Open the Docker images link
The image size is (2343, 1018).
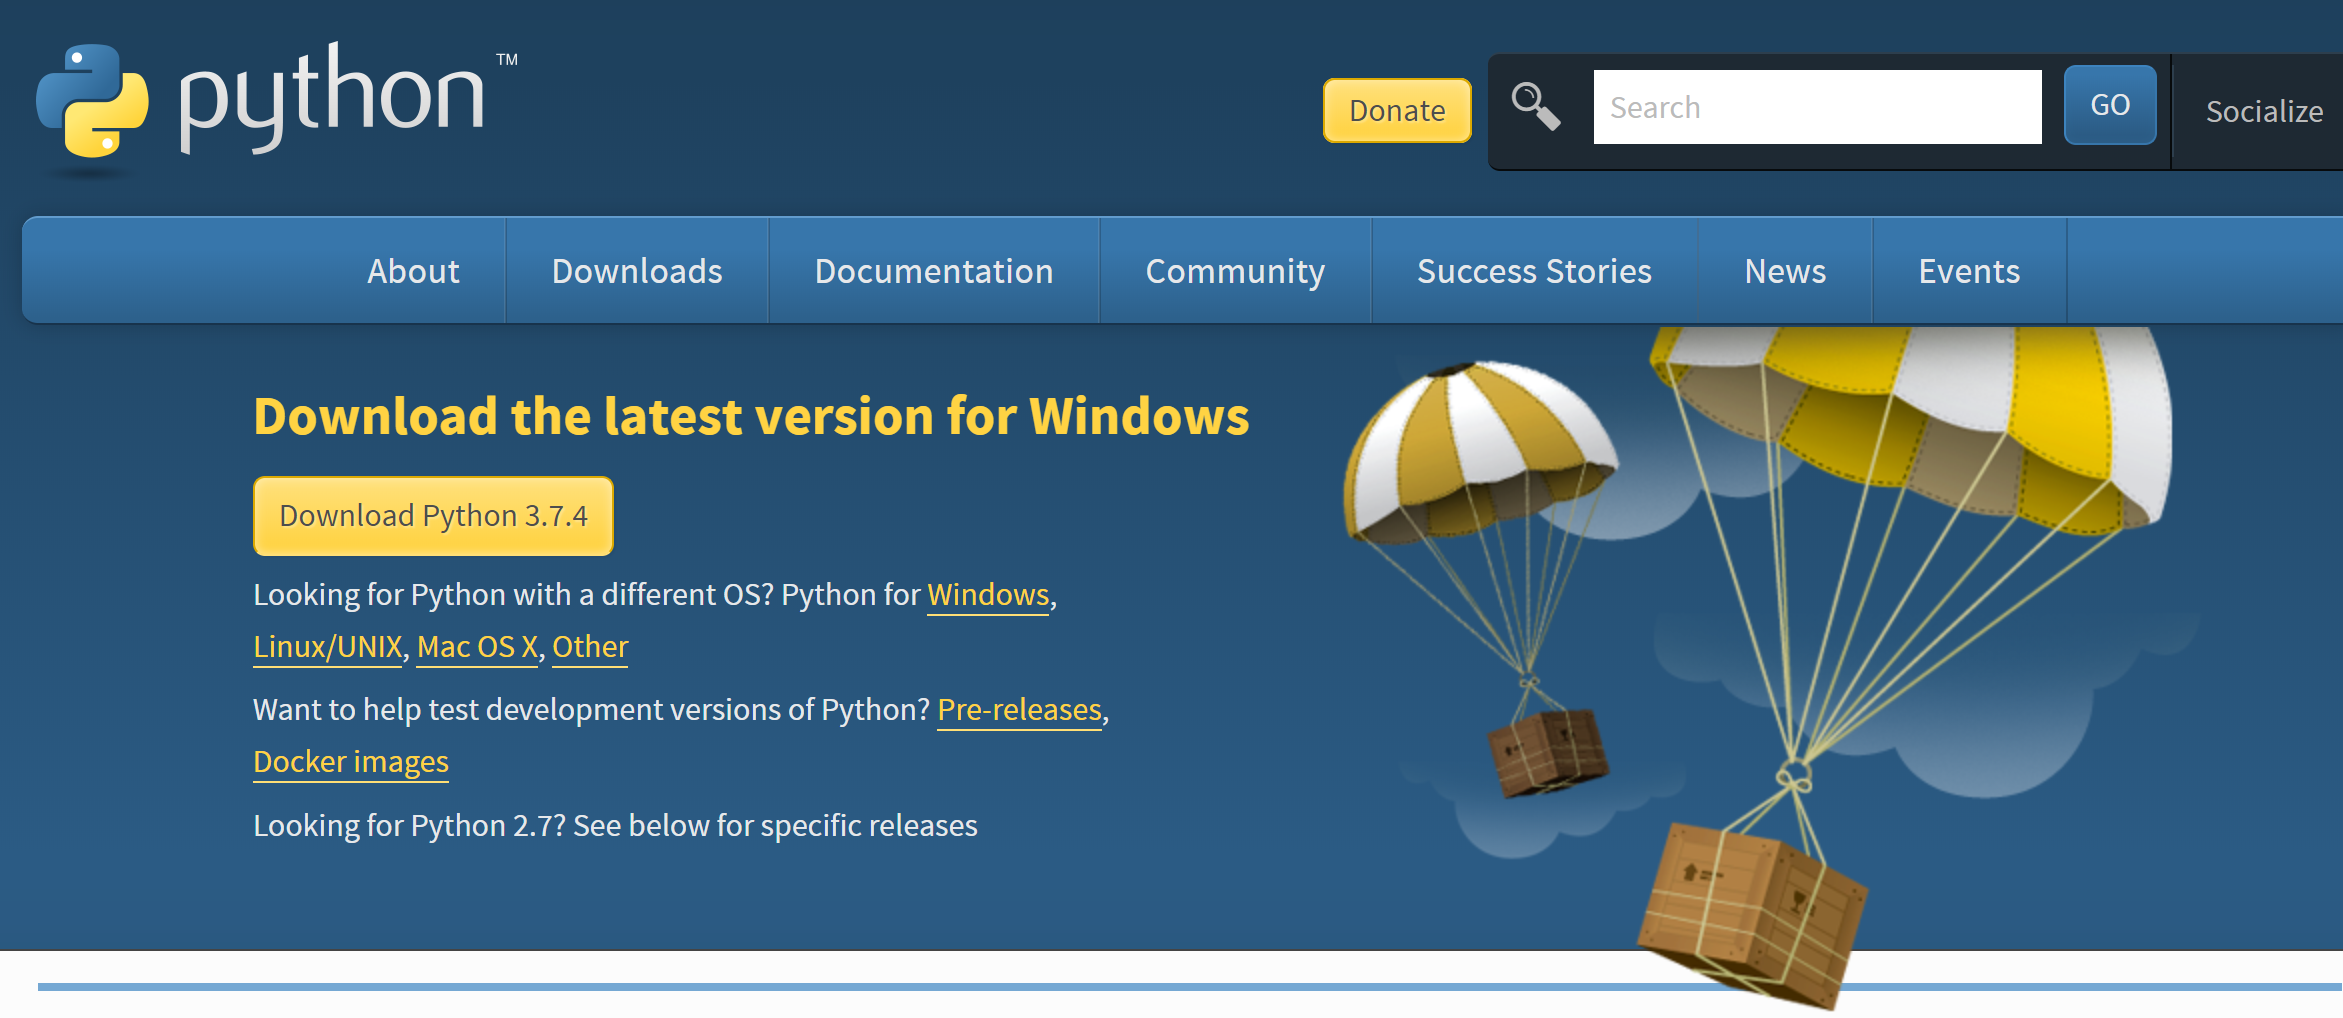(x=351, y=762)
